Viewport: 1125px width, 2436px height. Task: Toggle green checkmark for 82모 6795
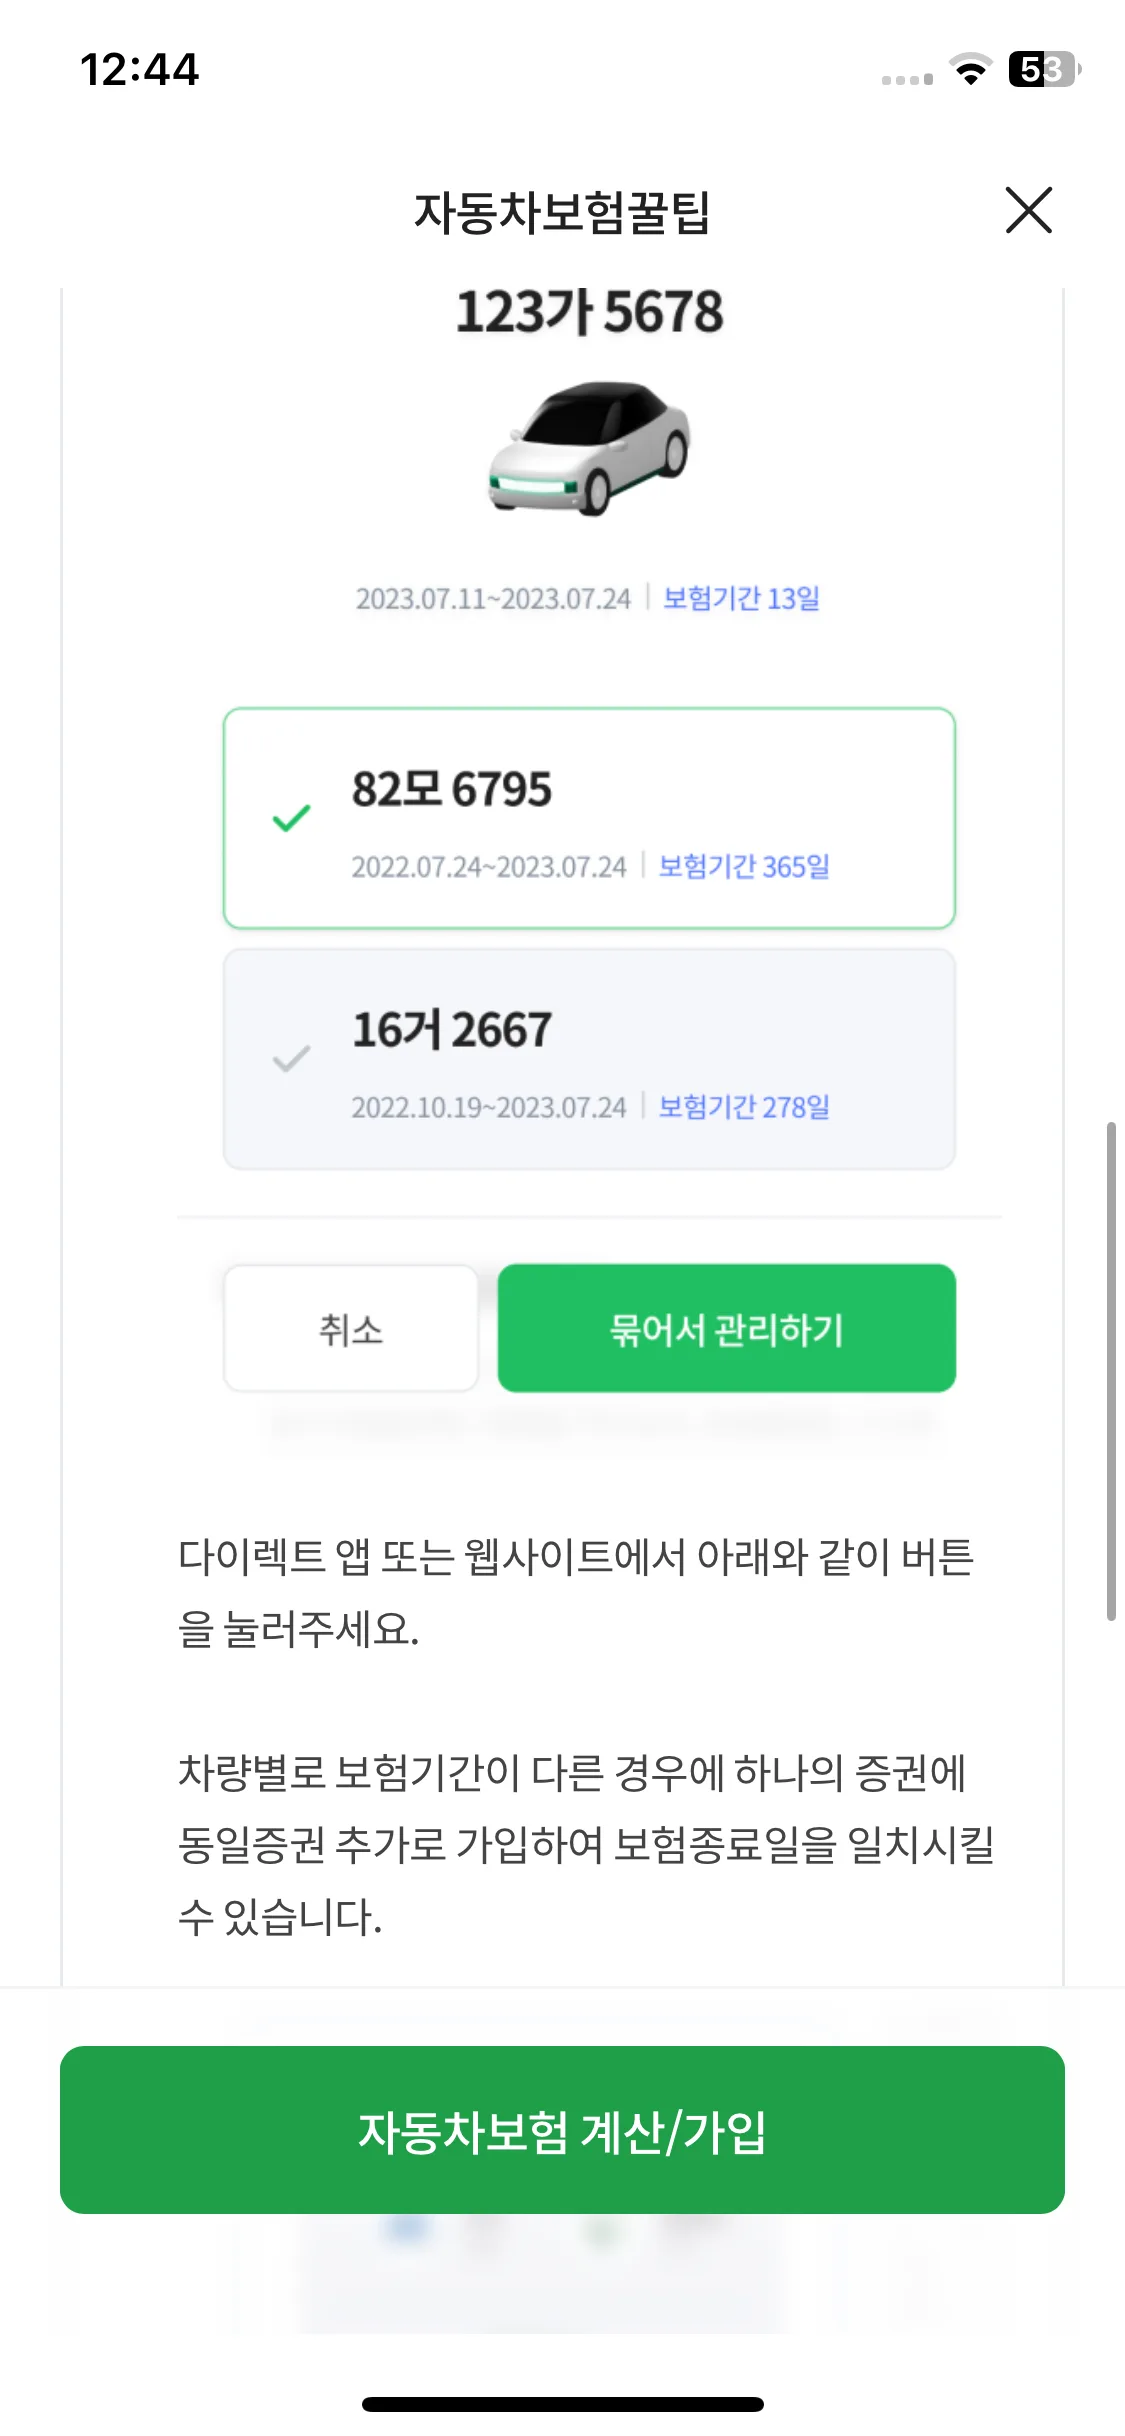tap(291, 818)
